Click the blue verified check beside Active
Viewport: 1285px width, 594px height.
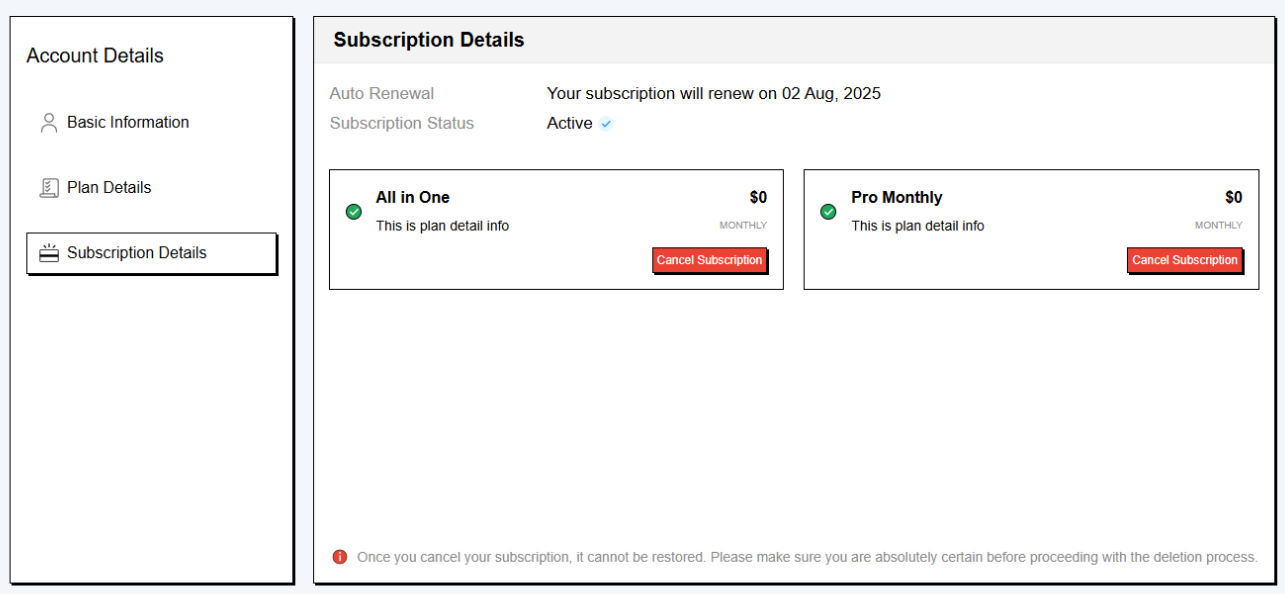pyautogui.click(x=606, y=124)
